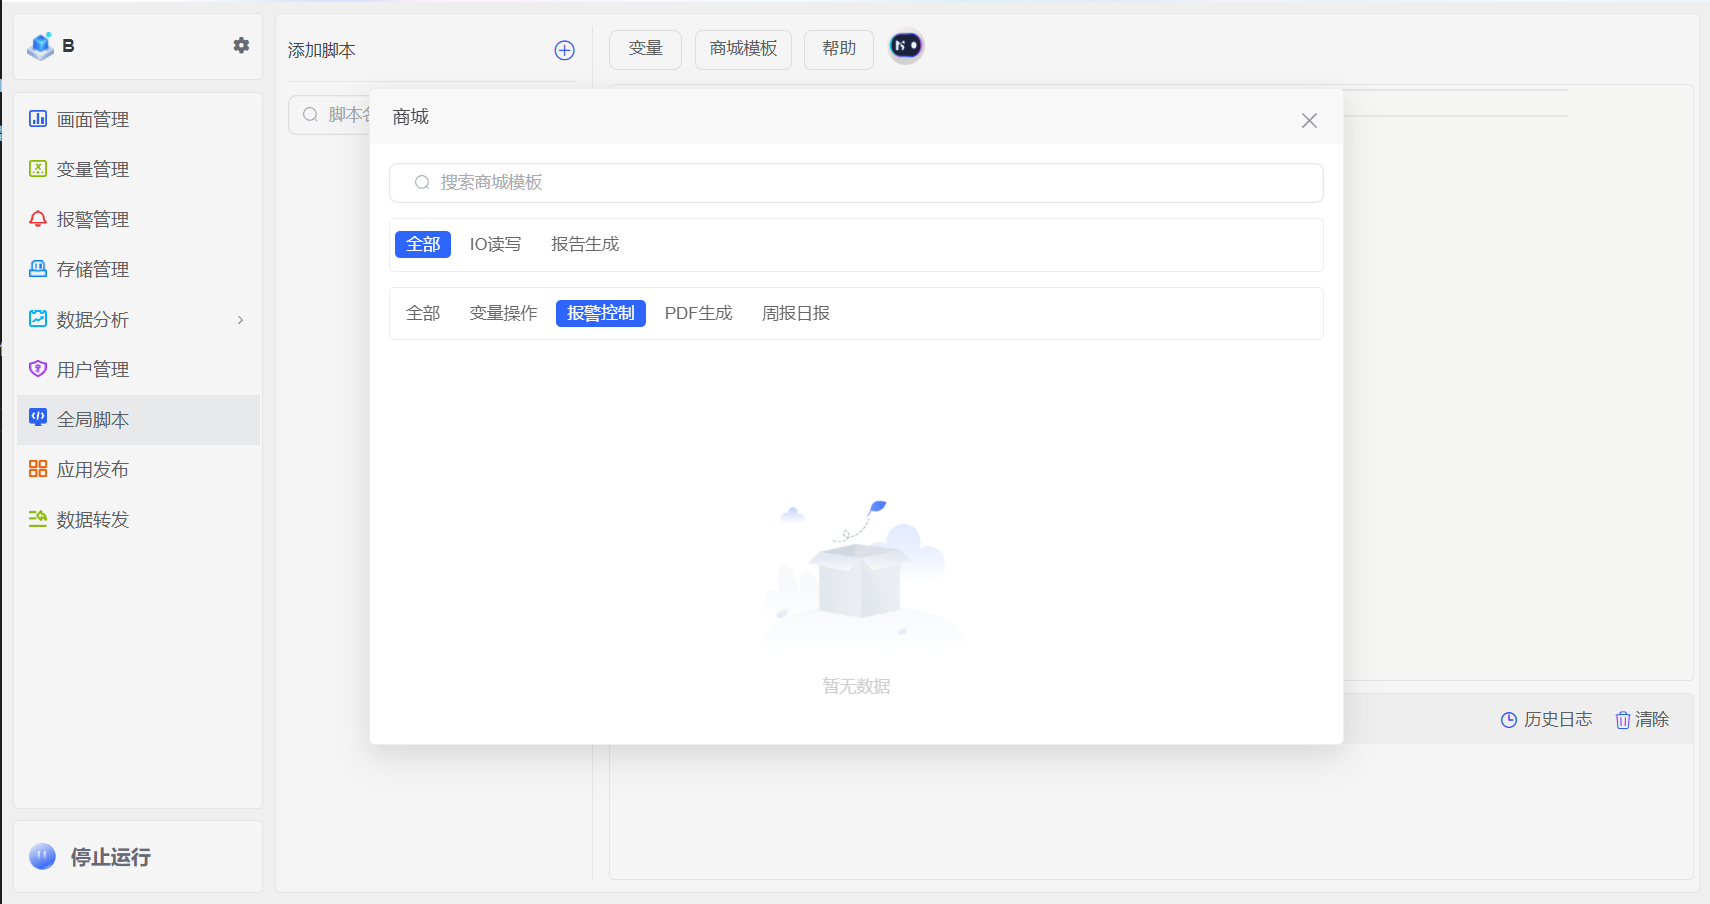Click the robot assistant avatar icon
The image size is (1710, 904).
click(x=906, y=46)
